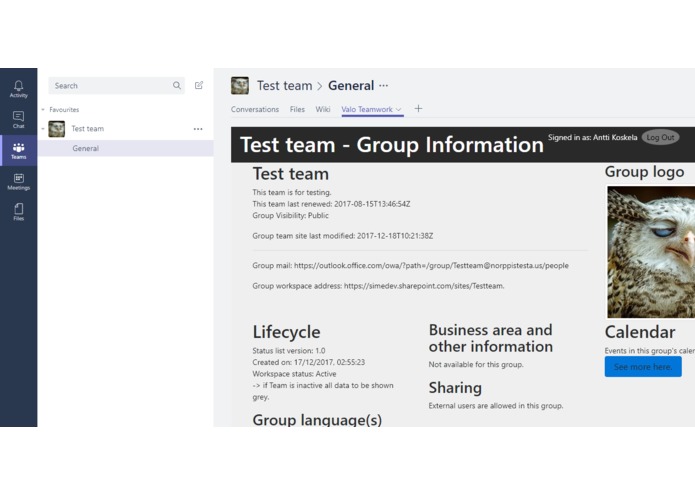Open the Chat icon in sidebar
This screenshot has width=695, height=494.
point(19,120)
